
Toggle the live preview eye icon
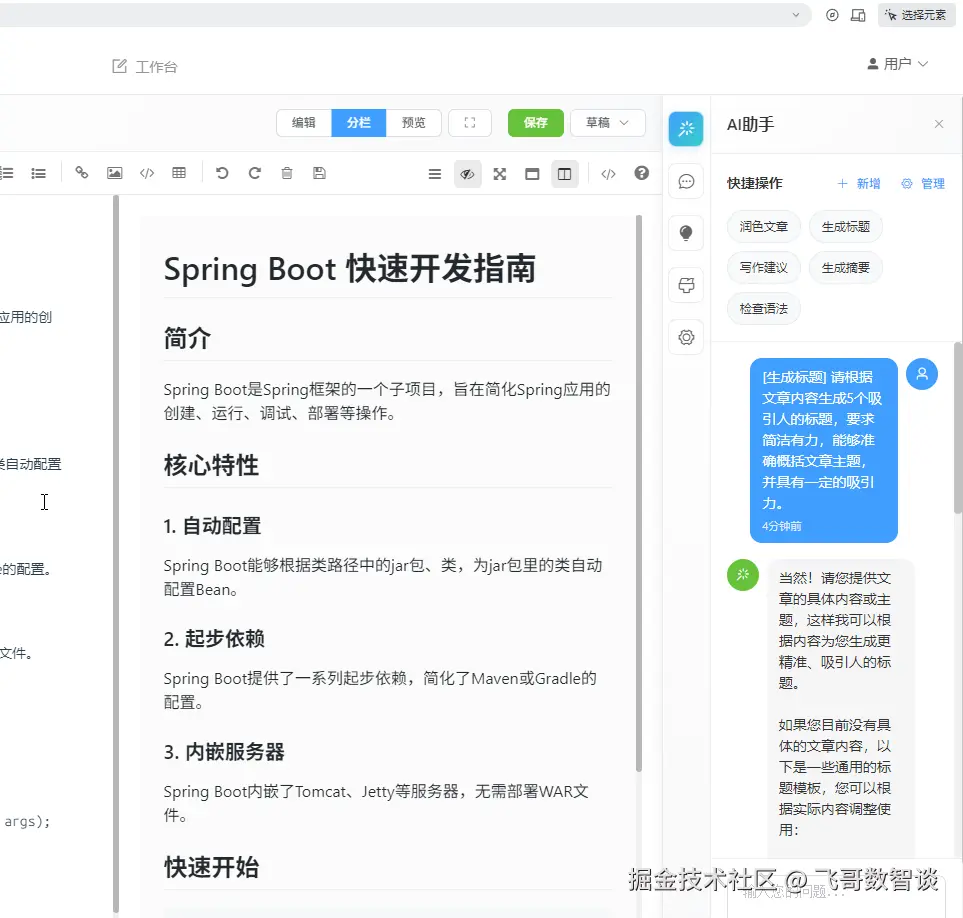point(467,174)
